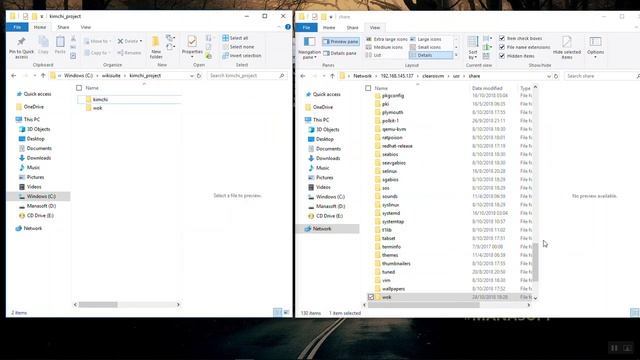Viewport: 640px width, 360px height.
Task: Click the Copy icon in kimchi_project ribbon
Action: (x=43, y=45)
